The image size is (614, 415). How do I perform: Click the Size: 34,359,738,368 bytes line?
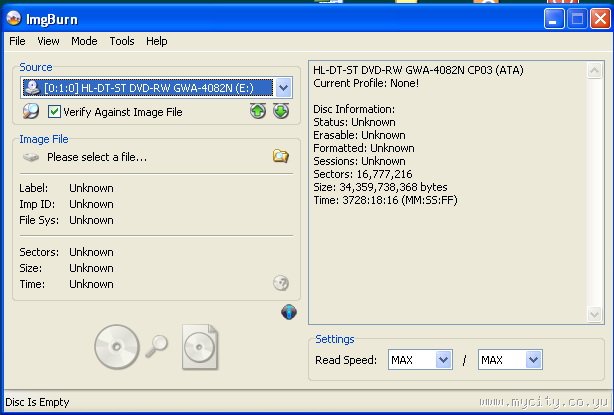point(380,187)
